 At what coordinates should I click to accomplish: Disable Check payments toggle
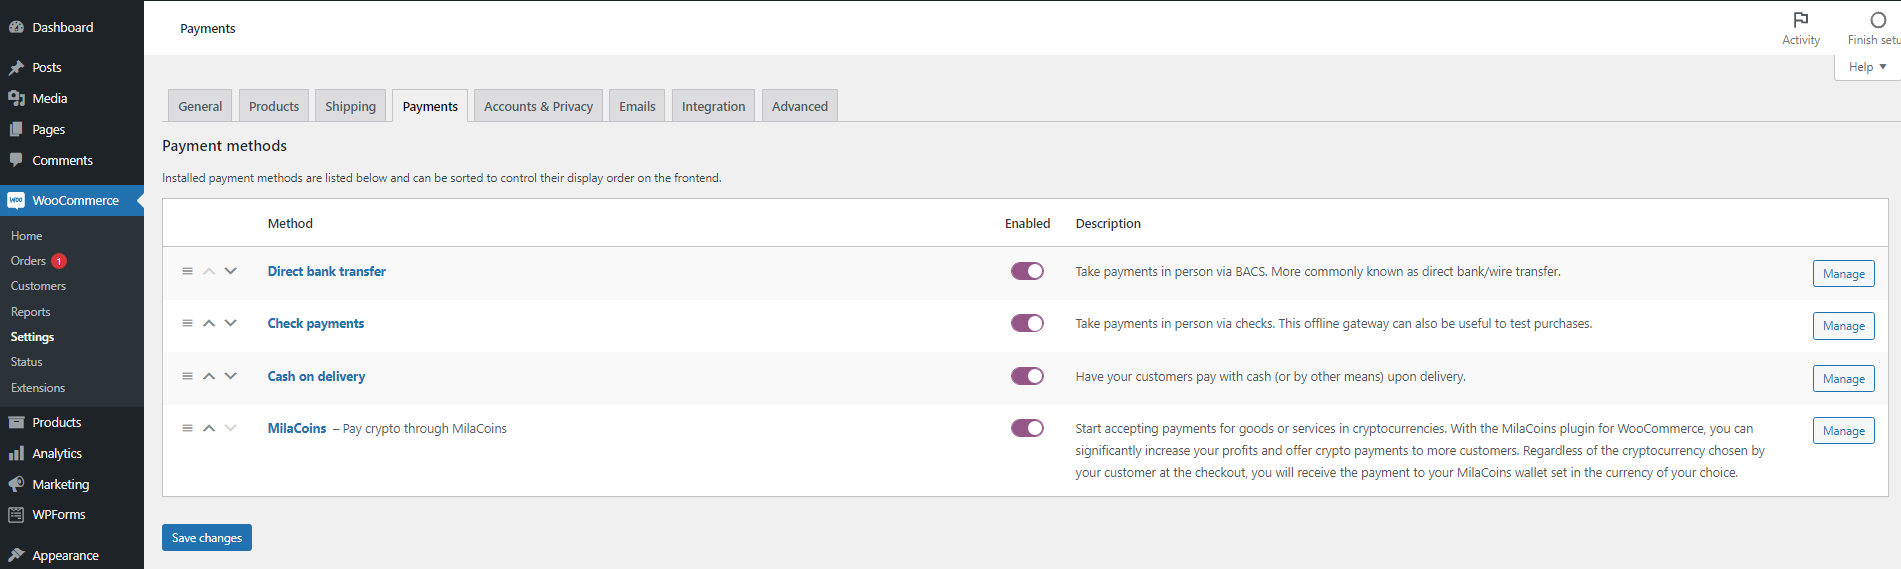pyautogui.click(x=1027, y=323)
